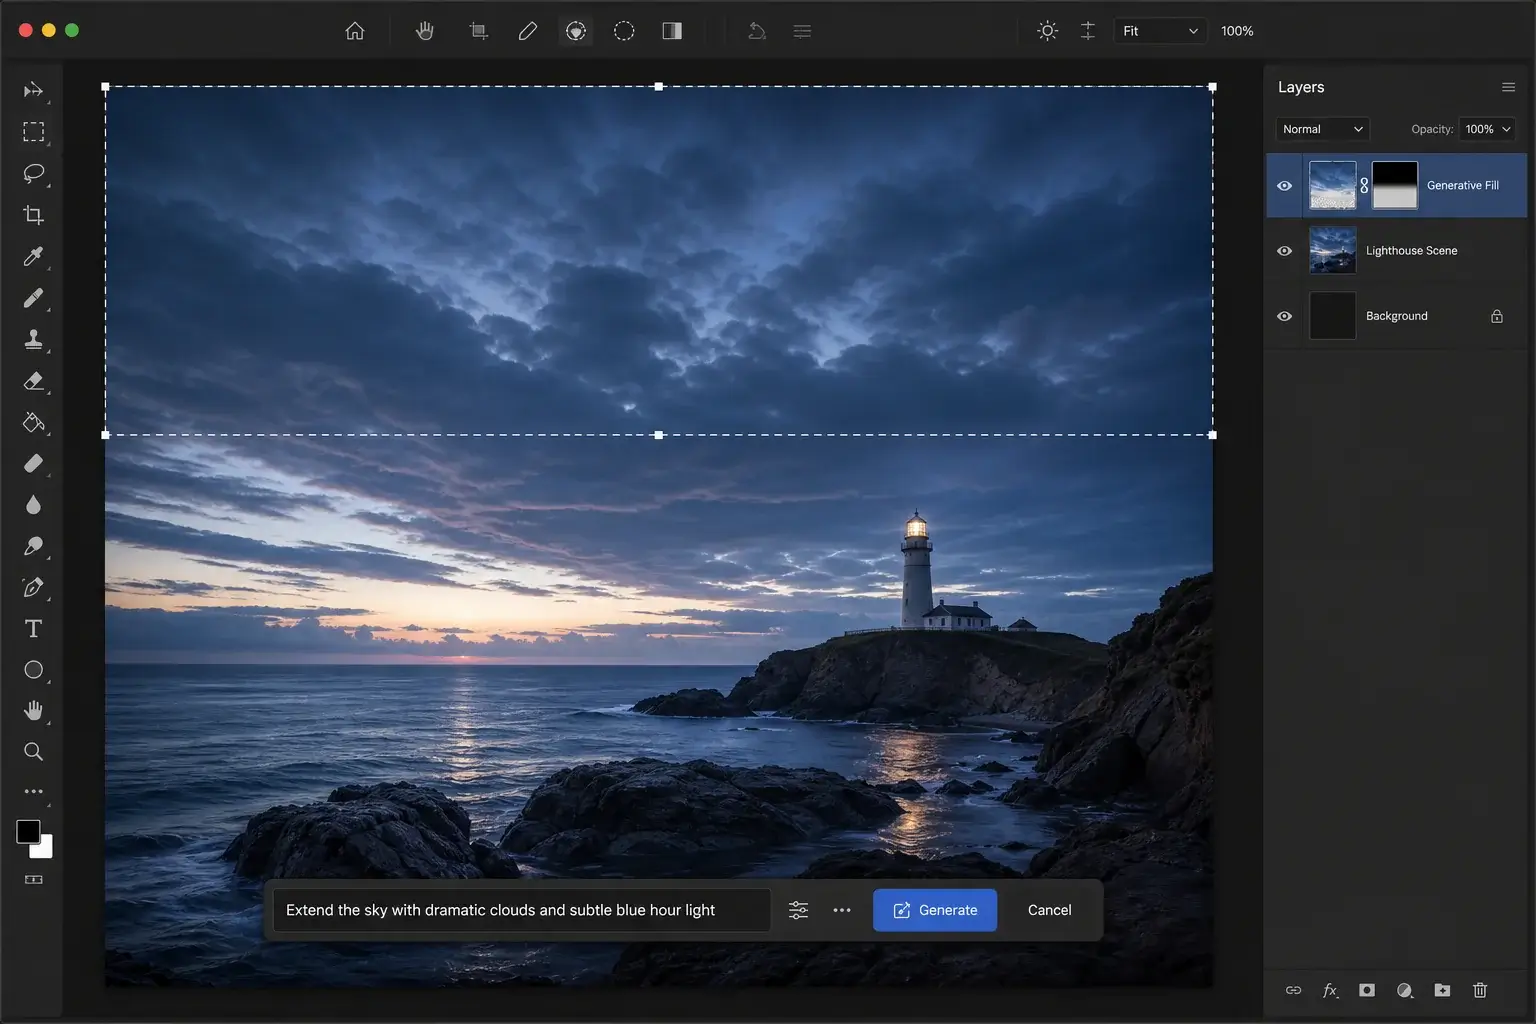The height and width of the screenshot is (1024, 1536).
Task: Select the Rectangular Marquee tool
Action: pyautogui.click(x=34, y=132)
